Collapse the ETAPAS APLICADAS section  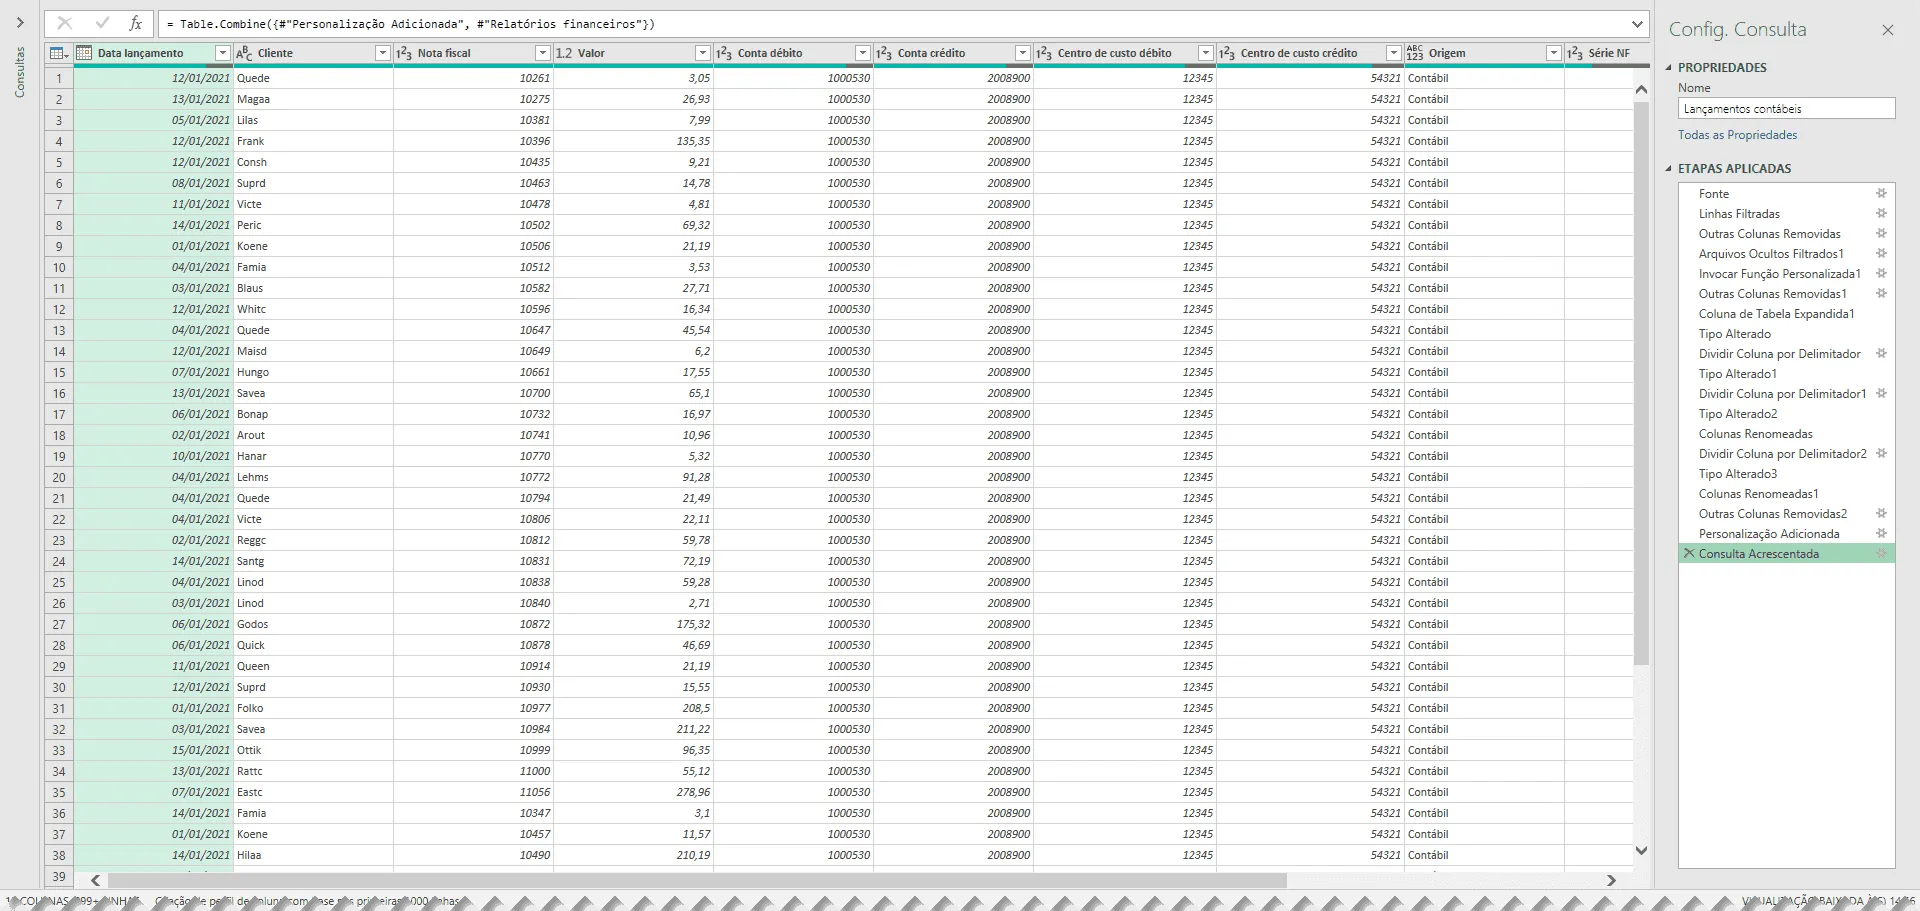click(1668, 169)
